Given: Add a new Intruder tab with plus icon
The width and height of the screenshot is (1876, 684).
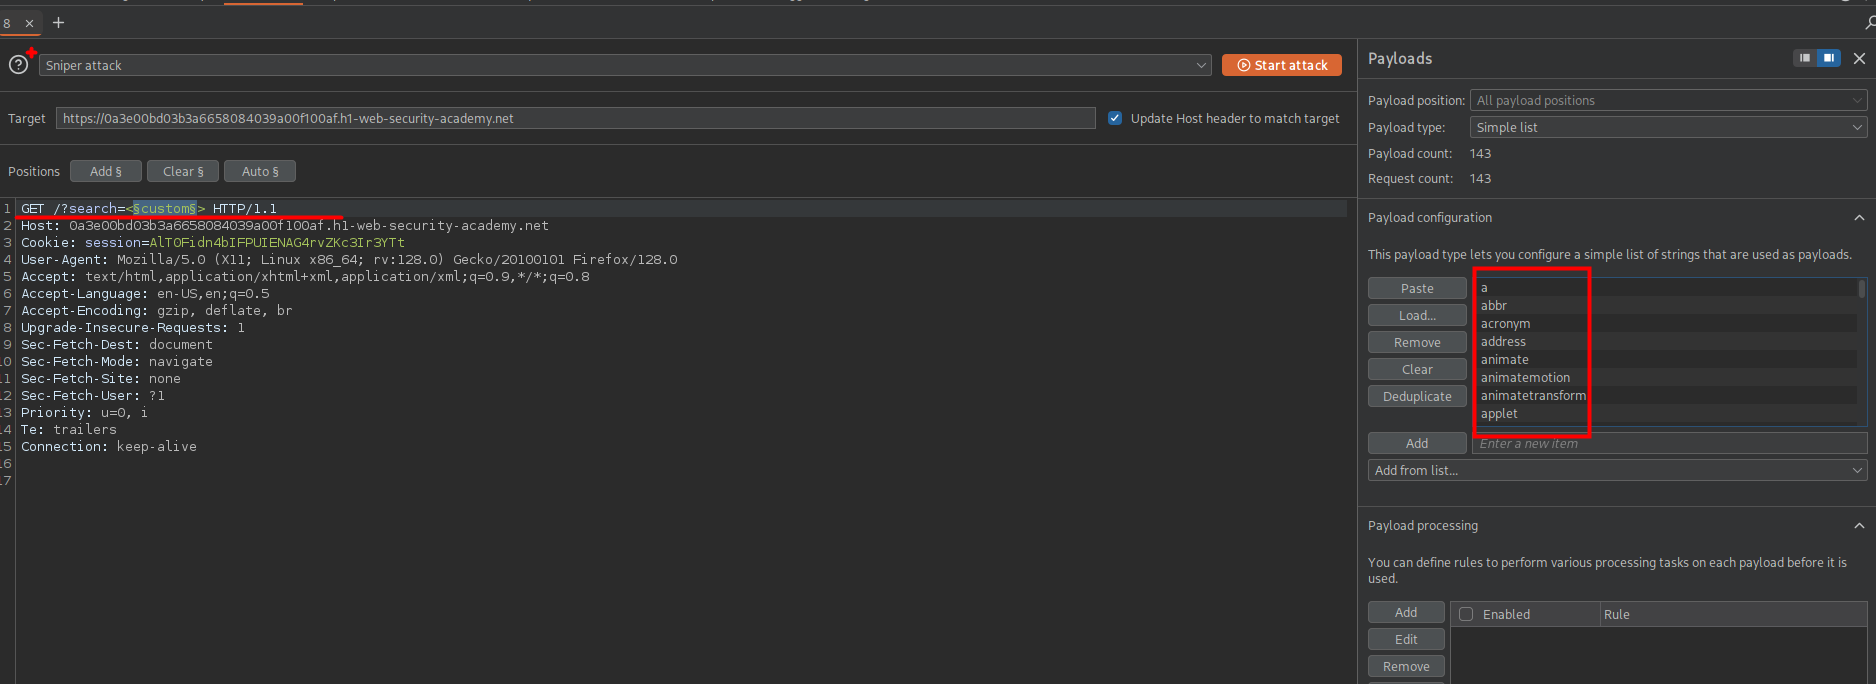Looking at the screenshot, I should point(58,22).
